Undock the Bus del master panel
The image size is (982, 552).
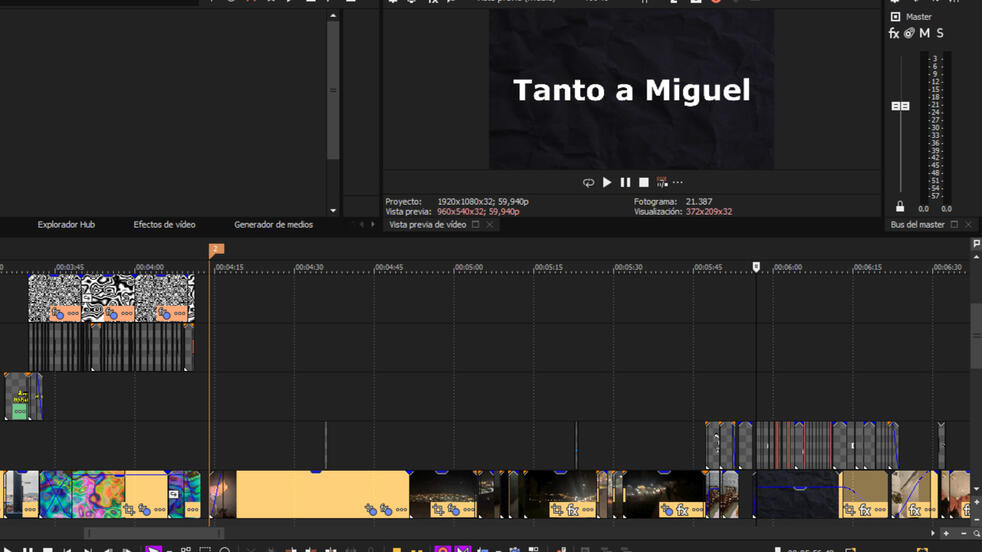click(x=954, y=225)
